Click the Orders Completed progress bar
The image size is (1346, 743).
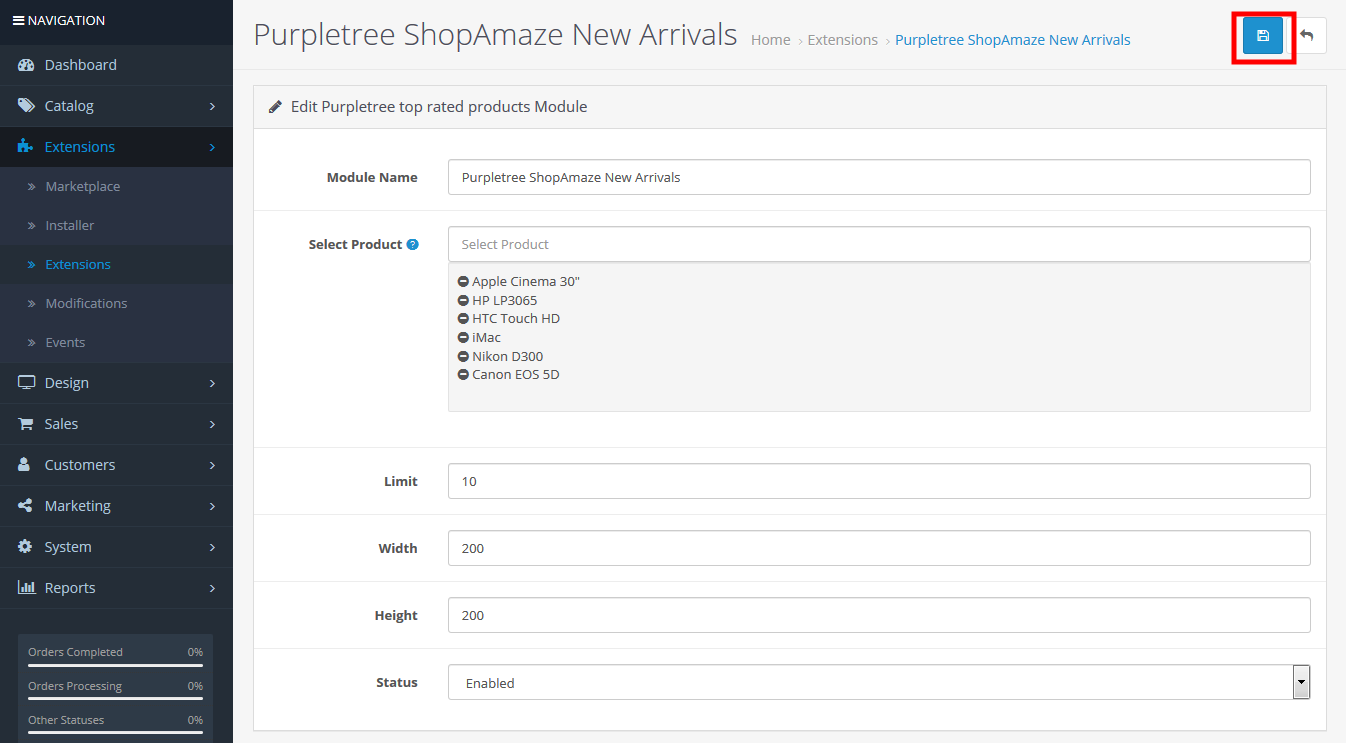(x=115, y=665)
